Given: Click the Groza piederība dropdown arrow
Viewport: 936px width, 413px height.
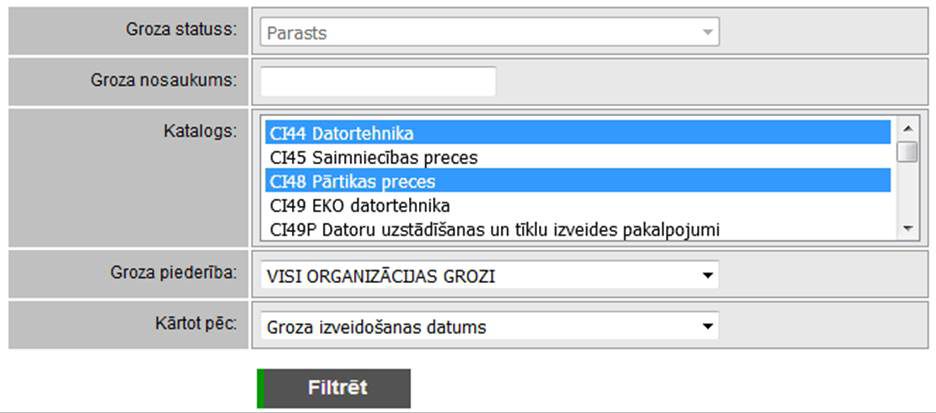Looking at the screenshot, I should point(708,275).
